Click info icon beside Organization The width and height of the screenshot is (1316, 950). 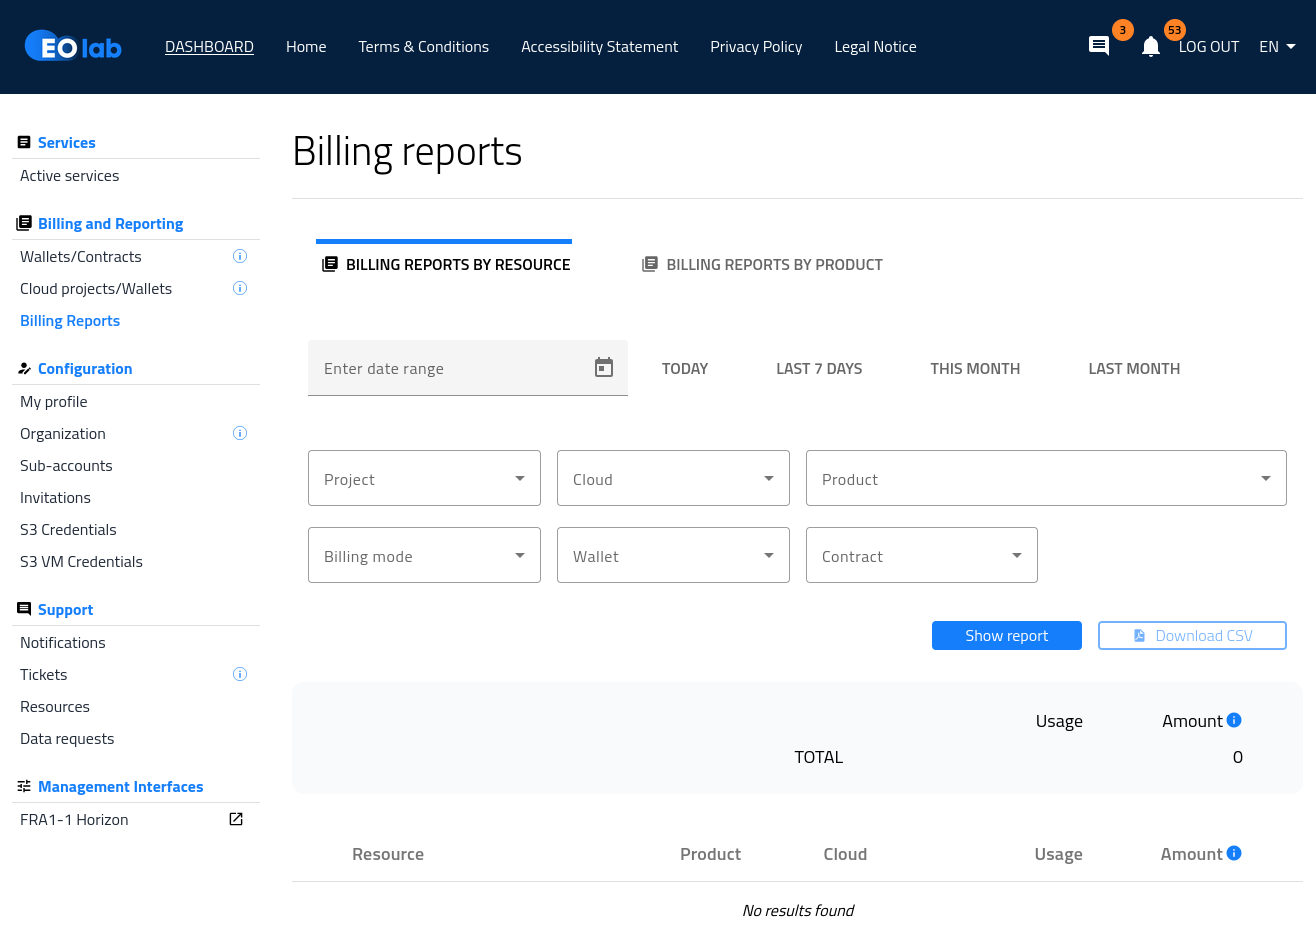(x=240, y=433)
